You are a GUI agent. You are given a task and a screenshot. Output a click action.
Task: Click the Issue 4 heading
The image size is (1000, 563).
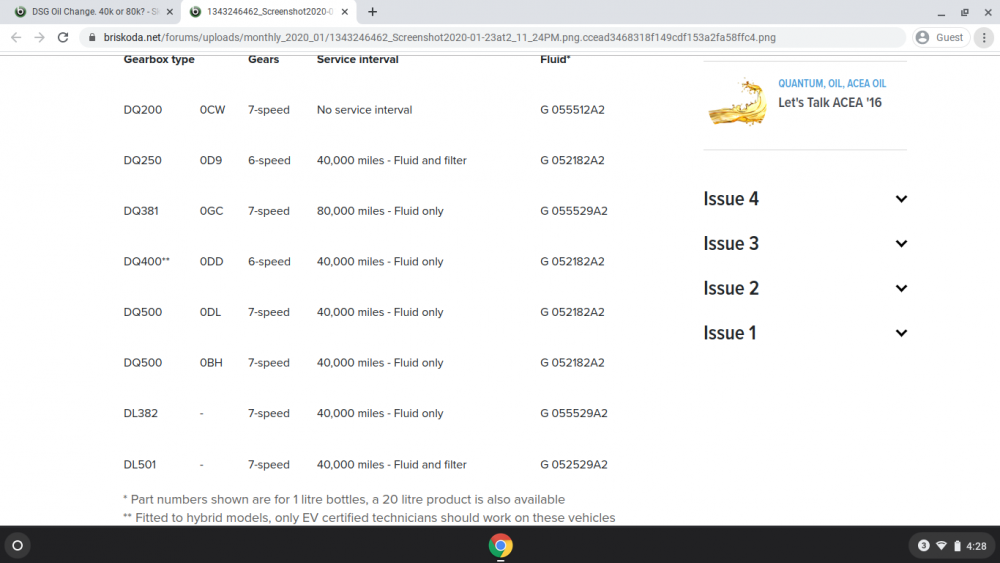tap(731, 199)
